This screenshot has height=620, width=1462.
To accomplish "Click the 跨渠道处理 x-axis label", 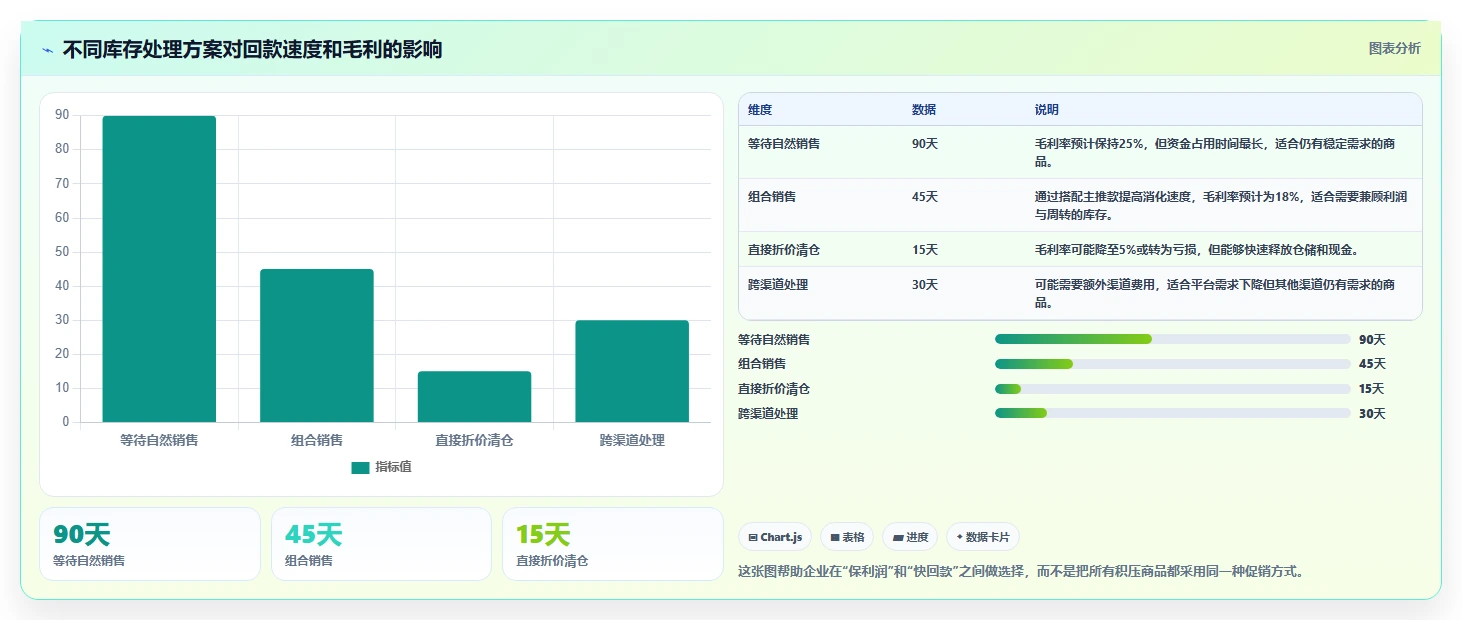I will (632, 440).
